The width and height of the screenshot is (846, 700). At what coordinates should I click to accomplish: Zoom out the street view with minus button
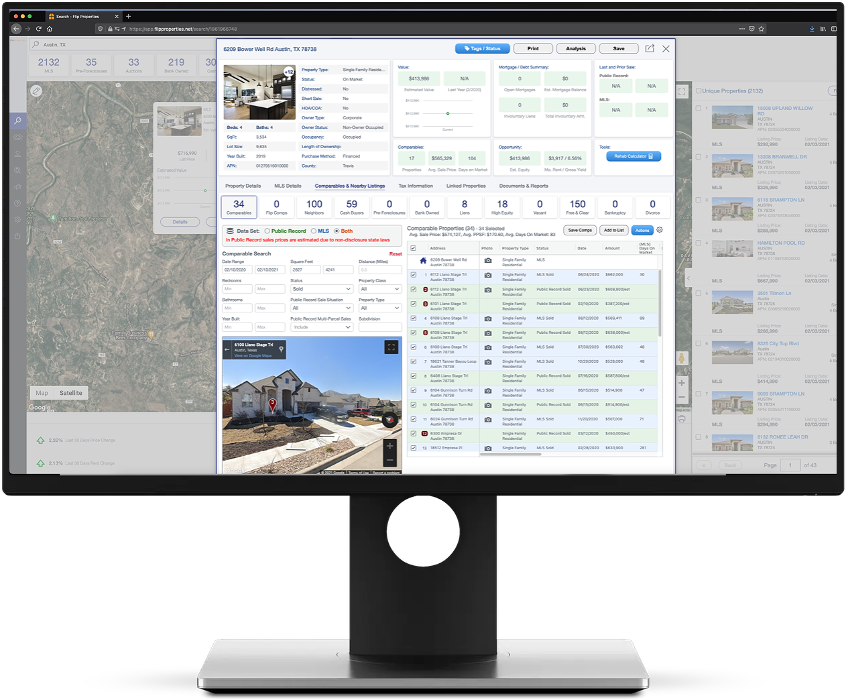390,460
